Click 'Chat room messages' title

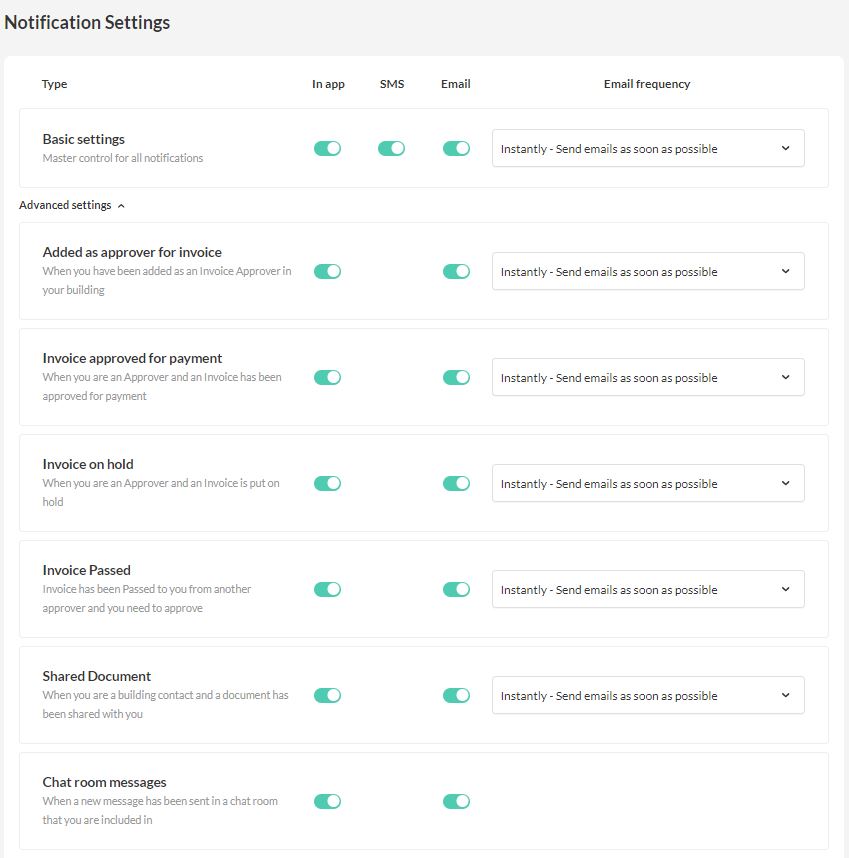tap(104, 782)
